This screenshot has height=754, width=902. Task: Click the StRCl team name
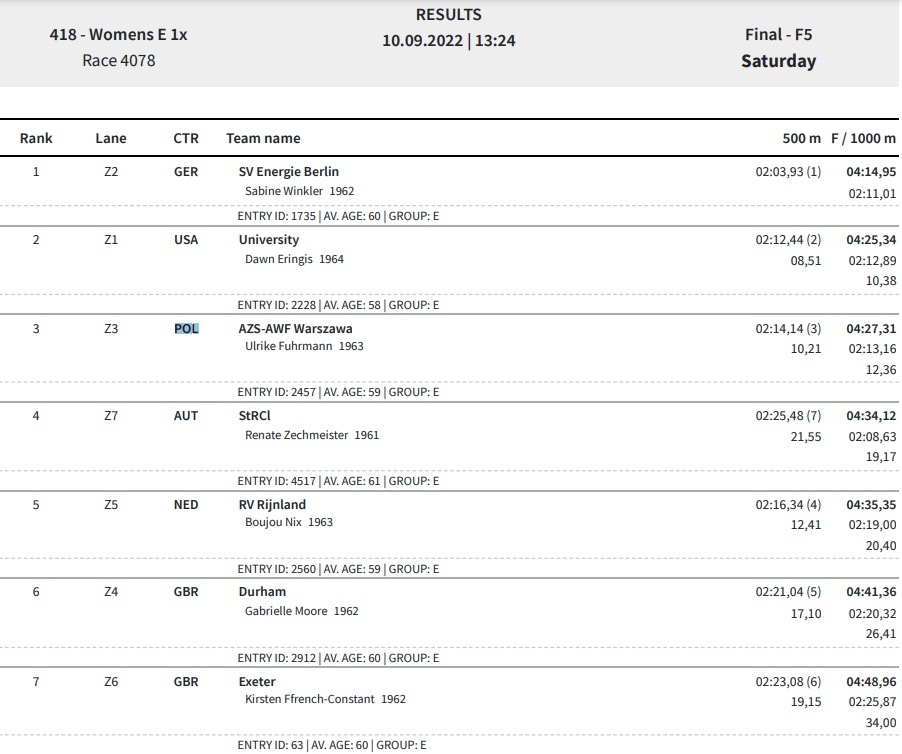click(254, 416)
